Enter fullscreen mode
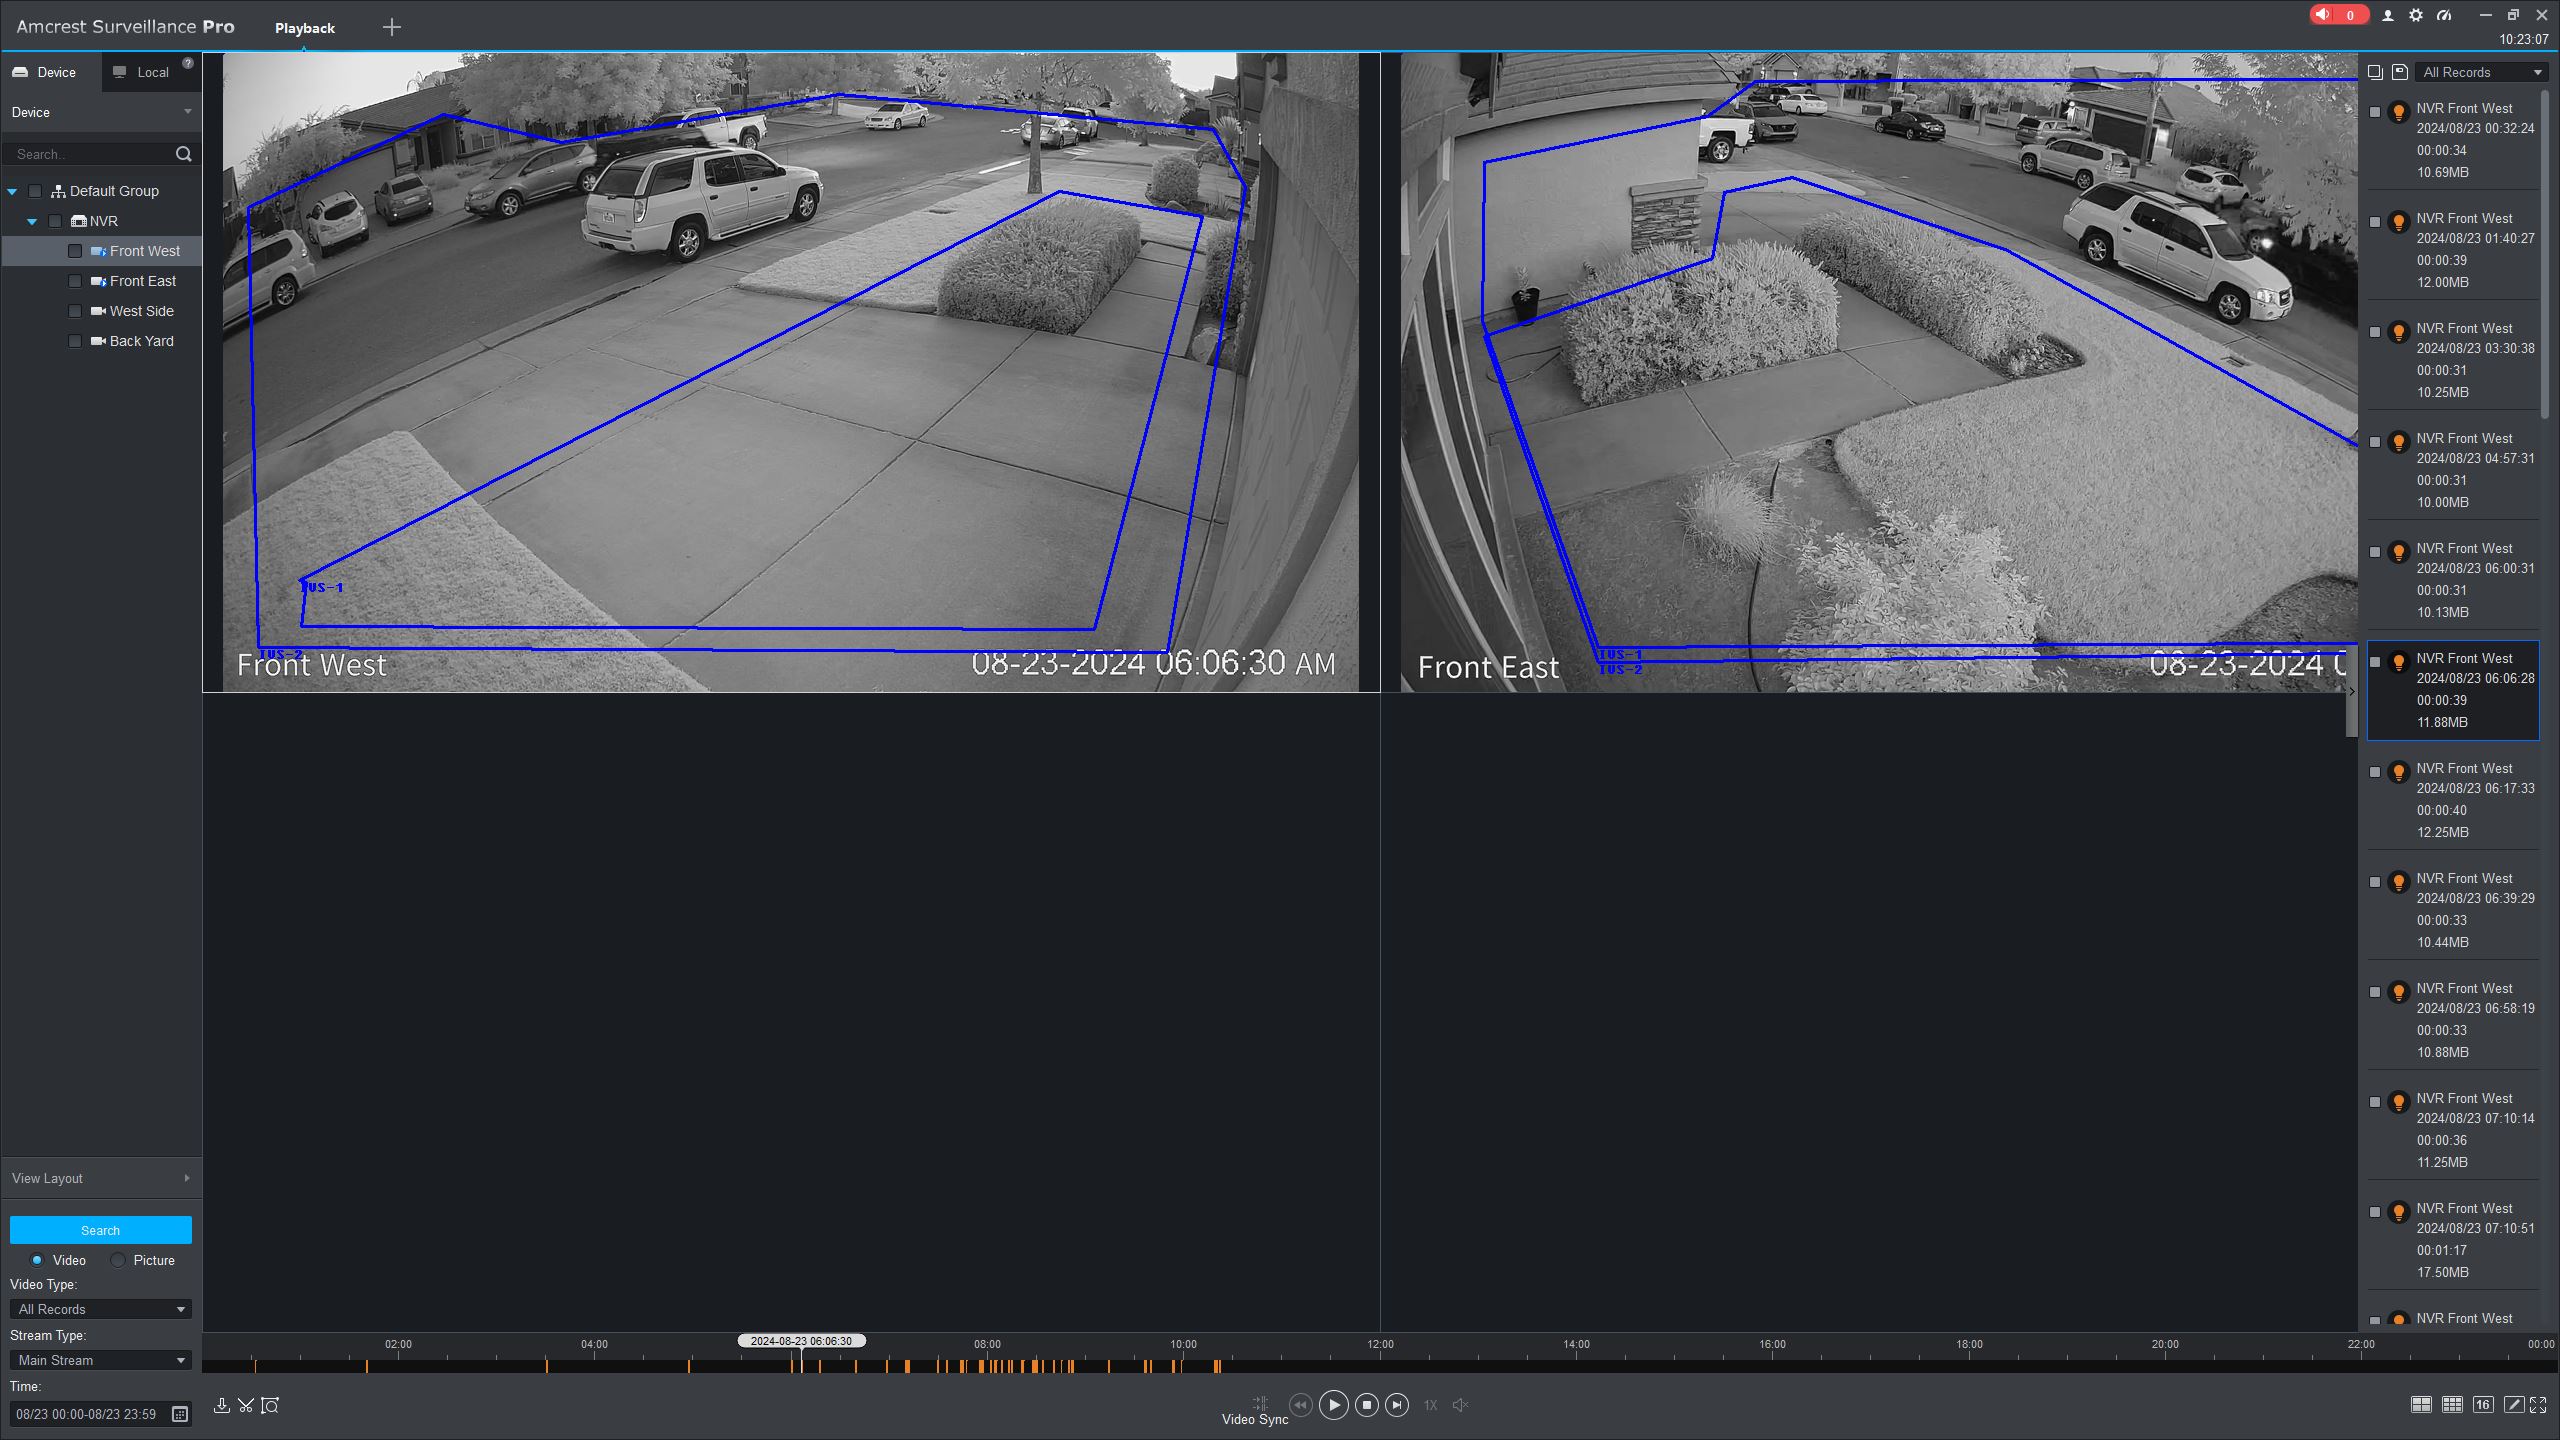The image size is (2560, 1440). point(2538,1405)
